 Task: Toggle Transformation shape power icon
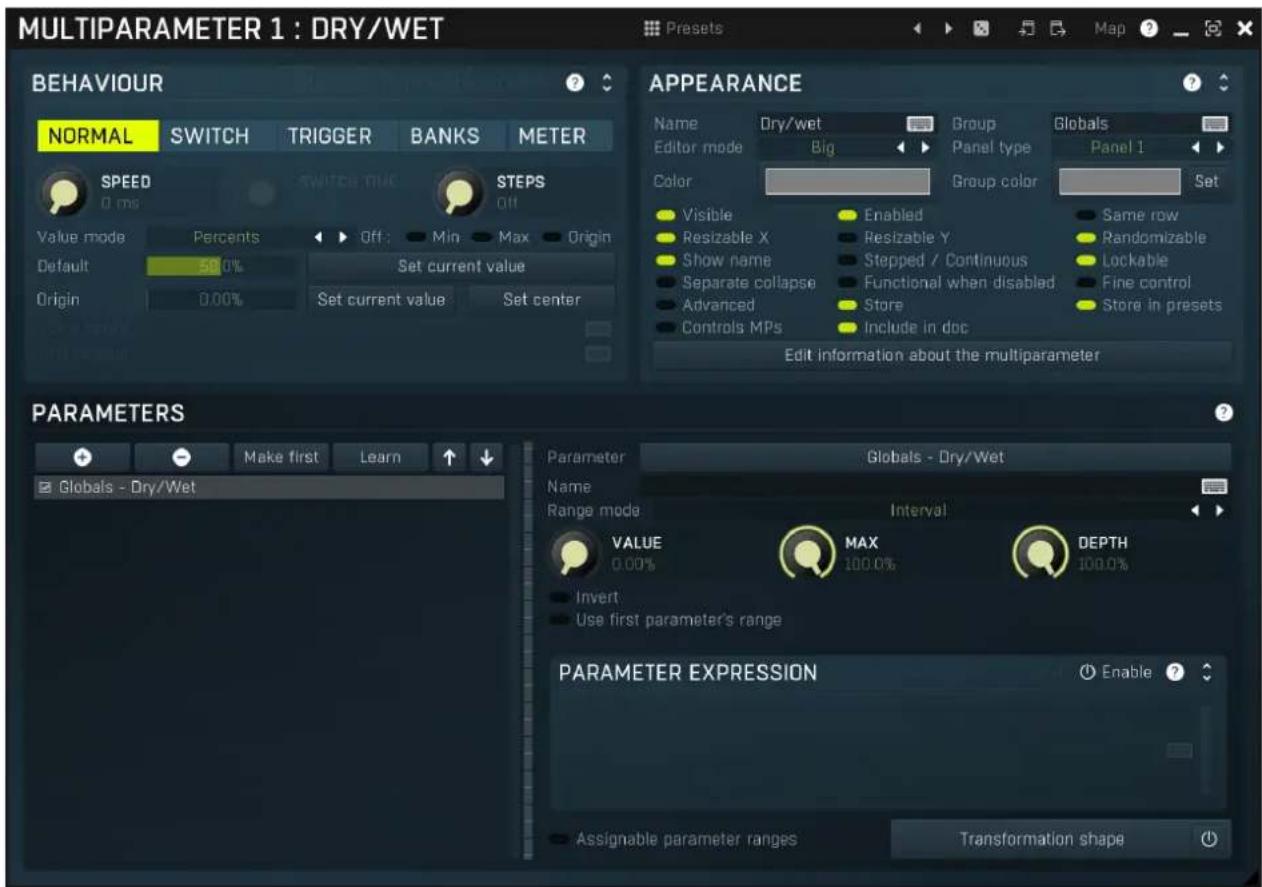pos(1209,840)
